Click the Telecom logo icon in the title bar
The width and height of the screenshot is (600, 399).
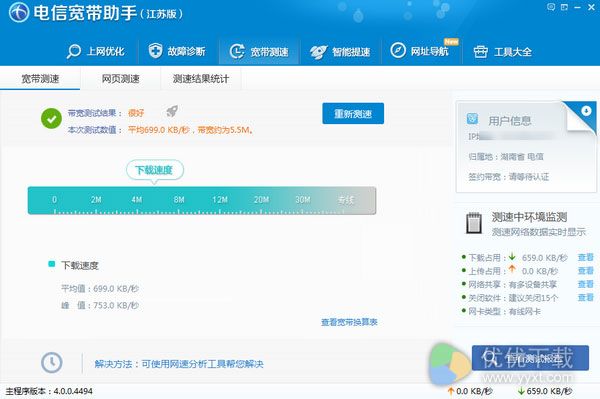pyautogui.click(x=19, y=12)
